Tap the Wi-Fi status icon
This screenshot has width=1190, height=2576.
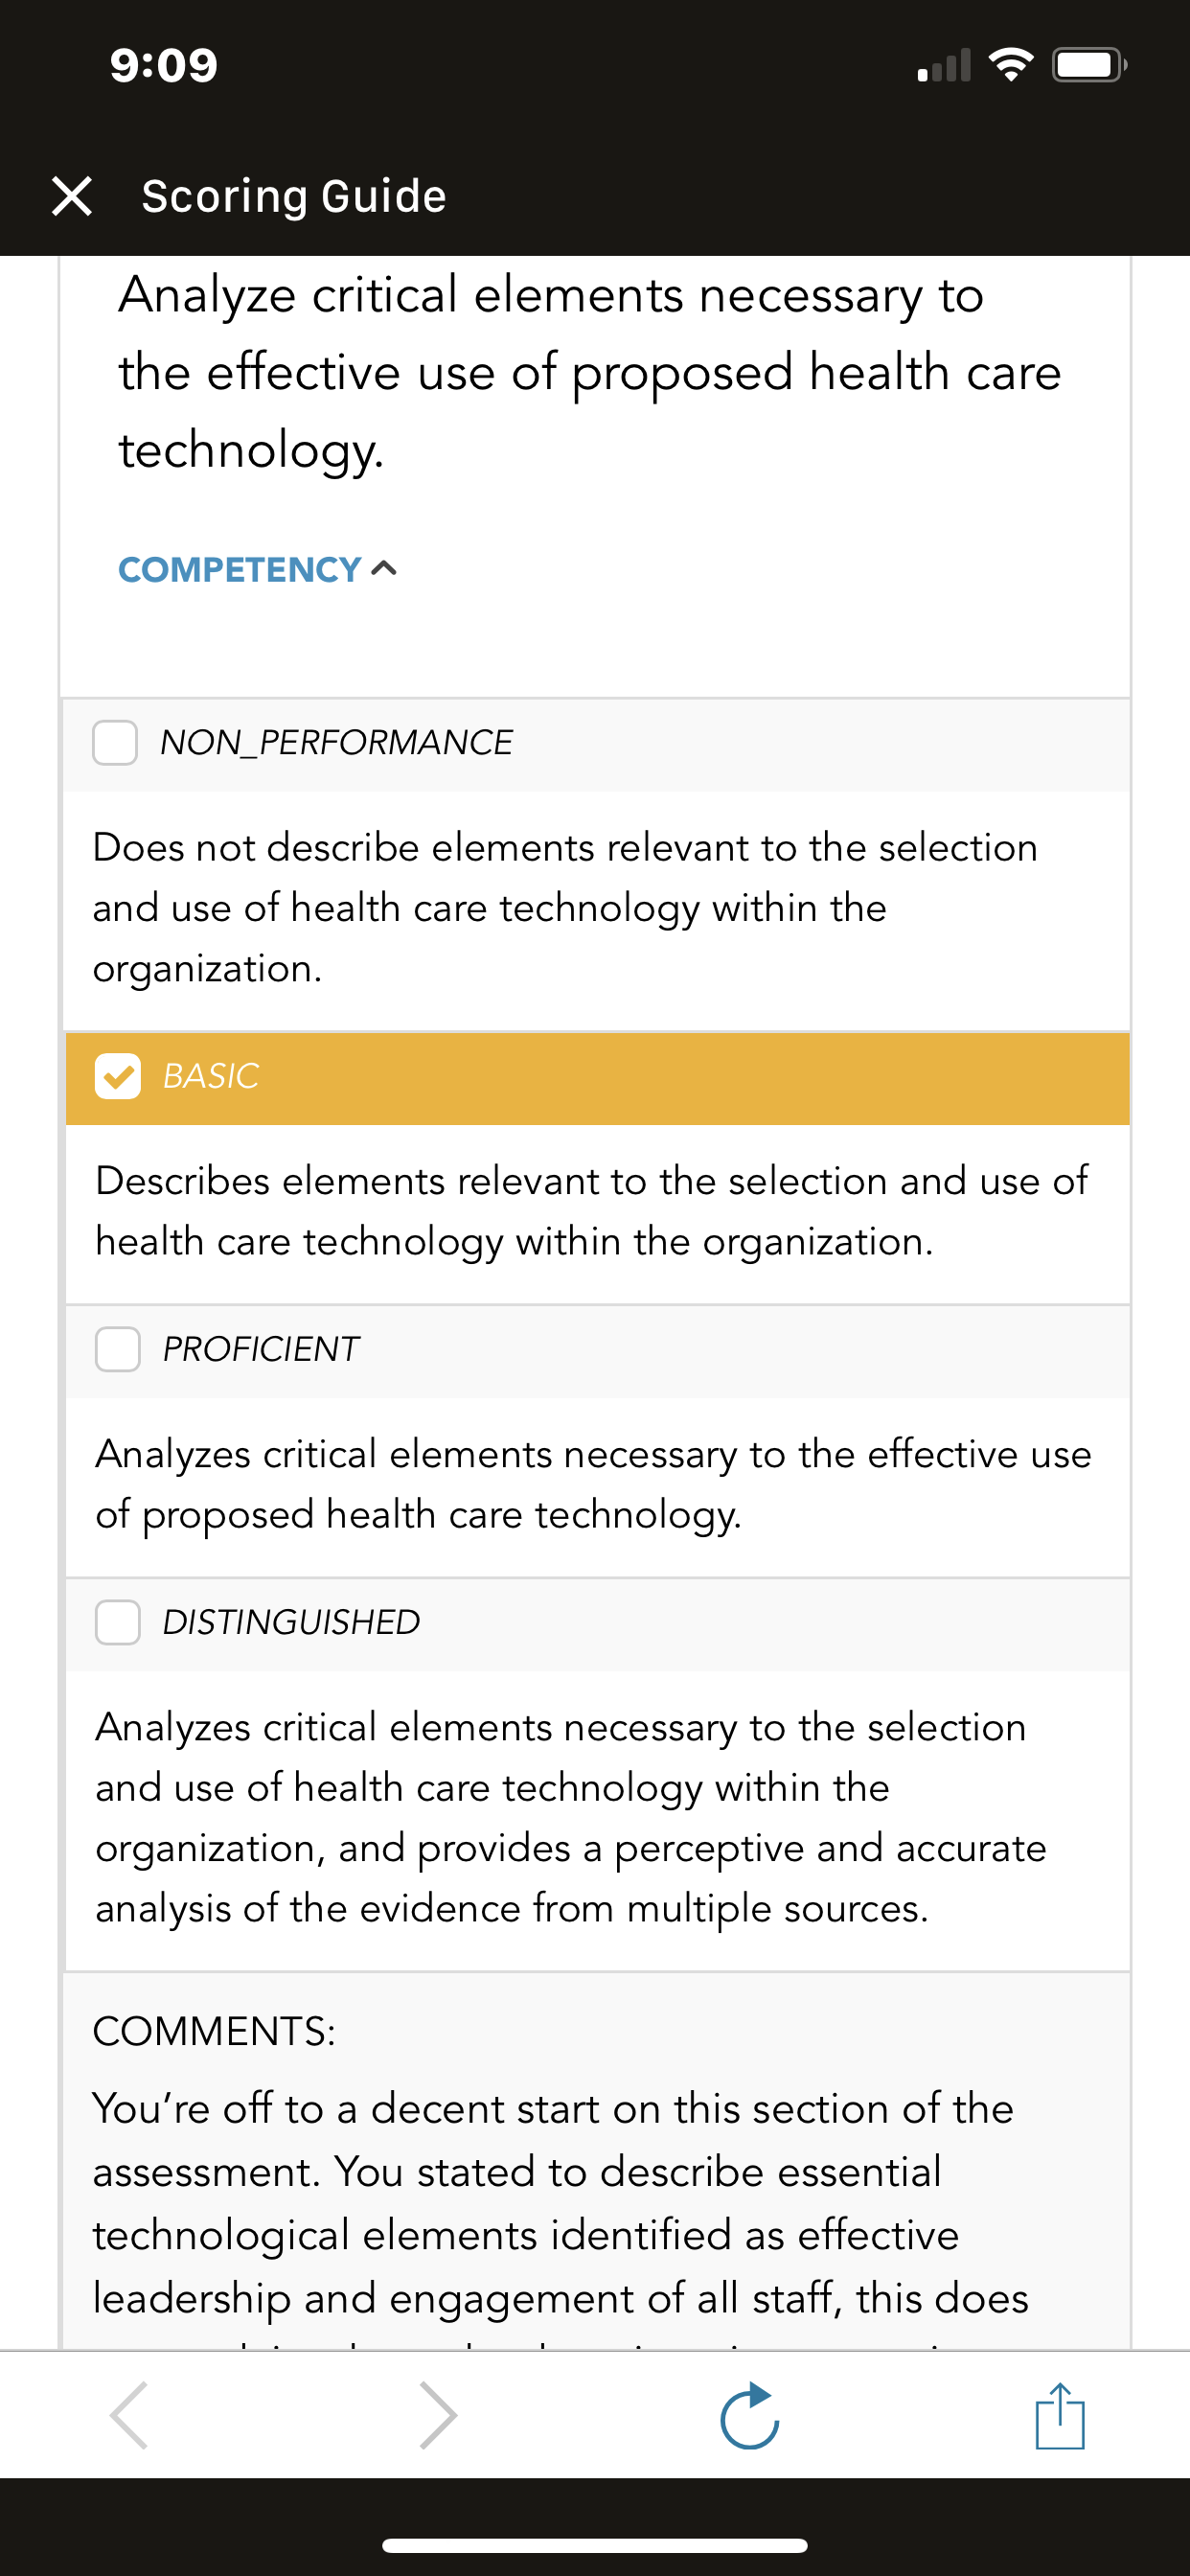coord(1011,66)
